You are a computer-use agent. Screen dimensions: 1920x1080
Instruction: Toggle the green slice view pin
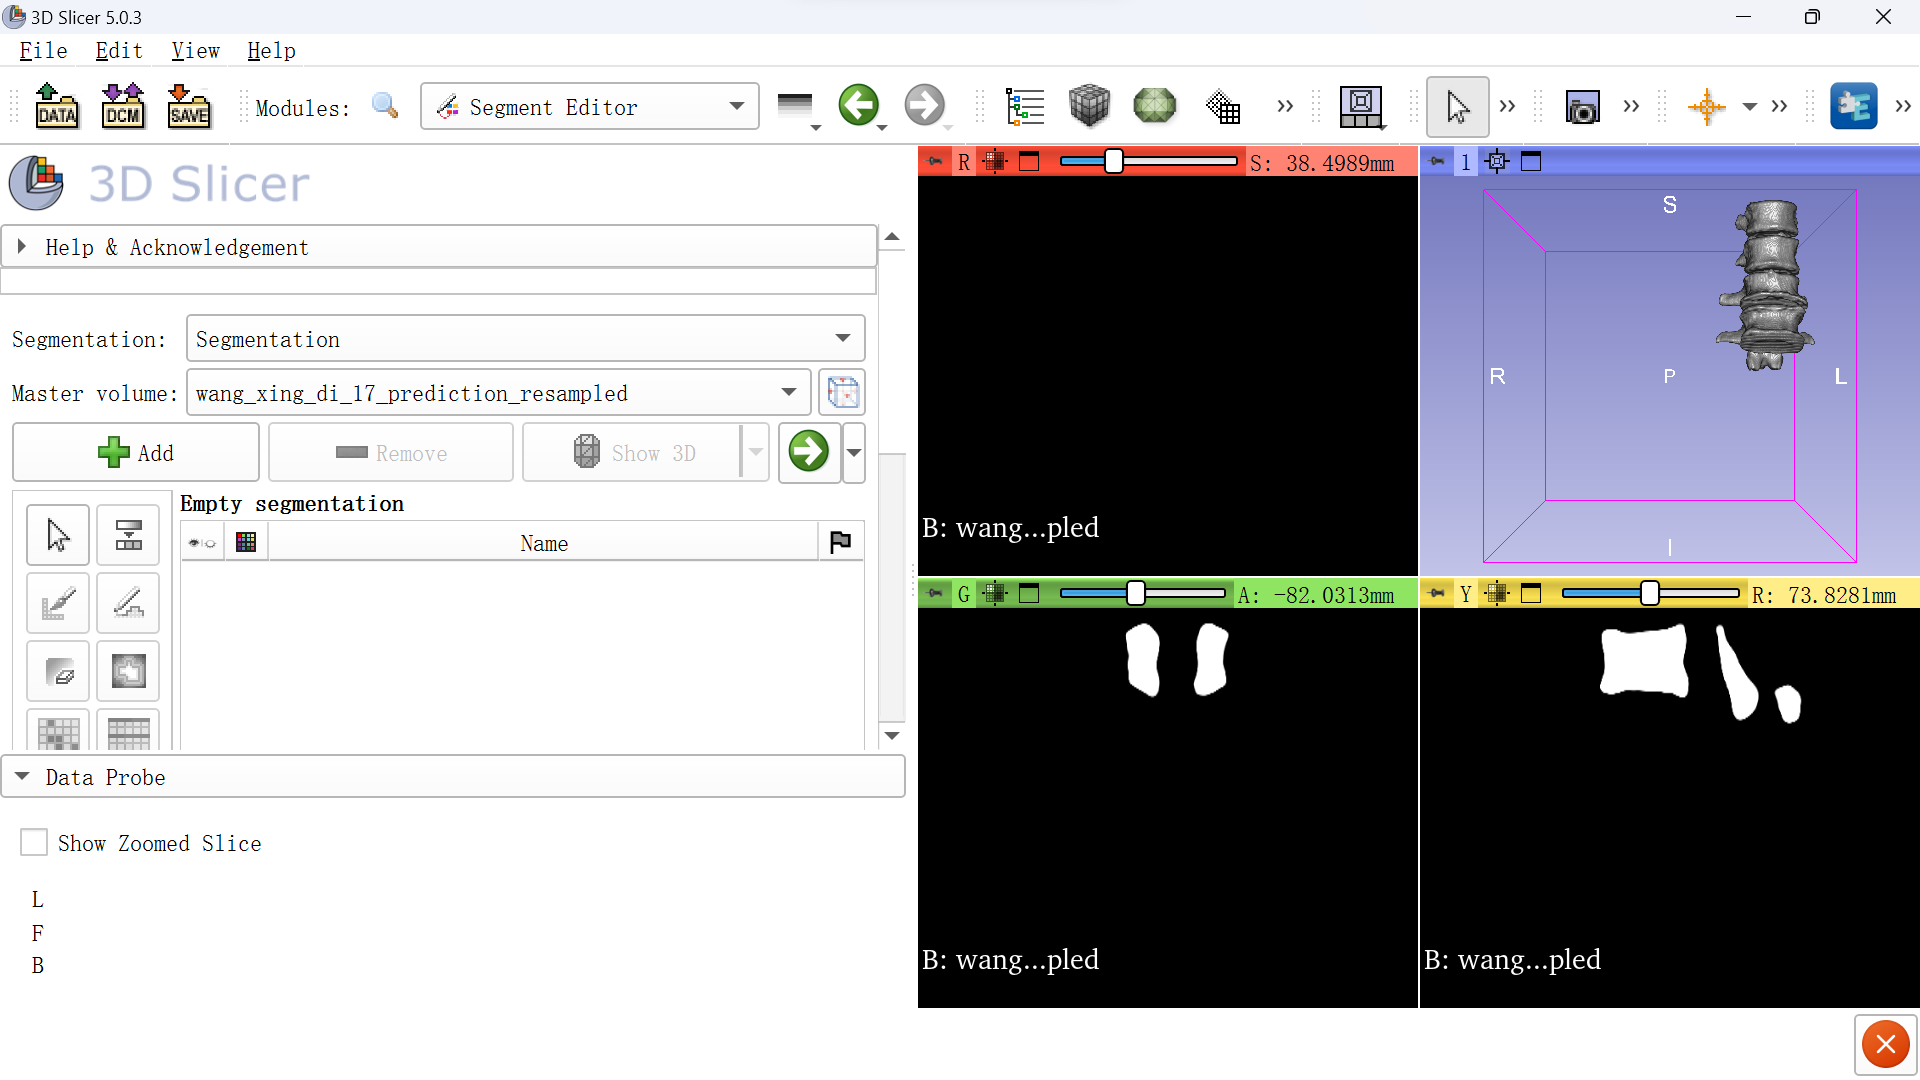(x=934, y=593)
